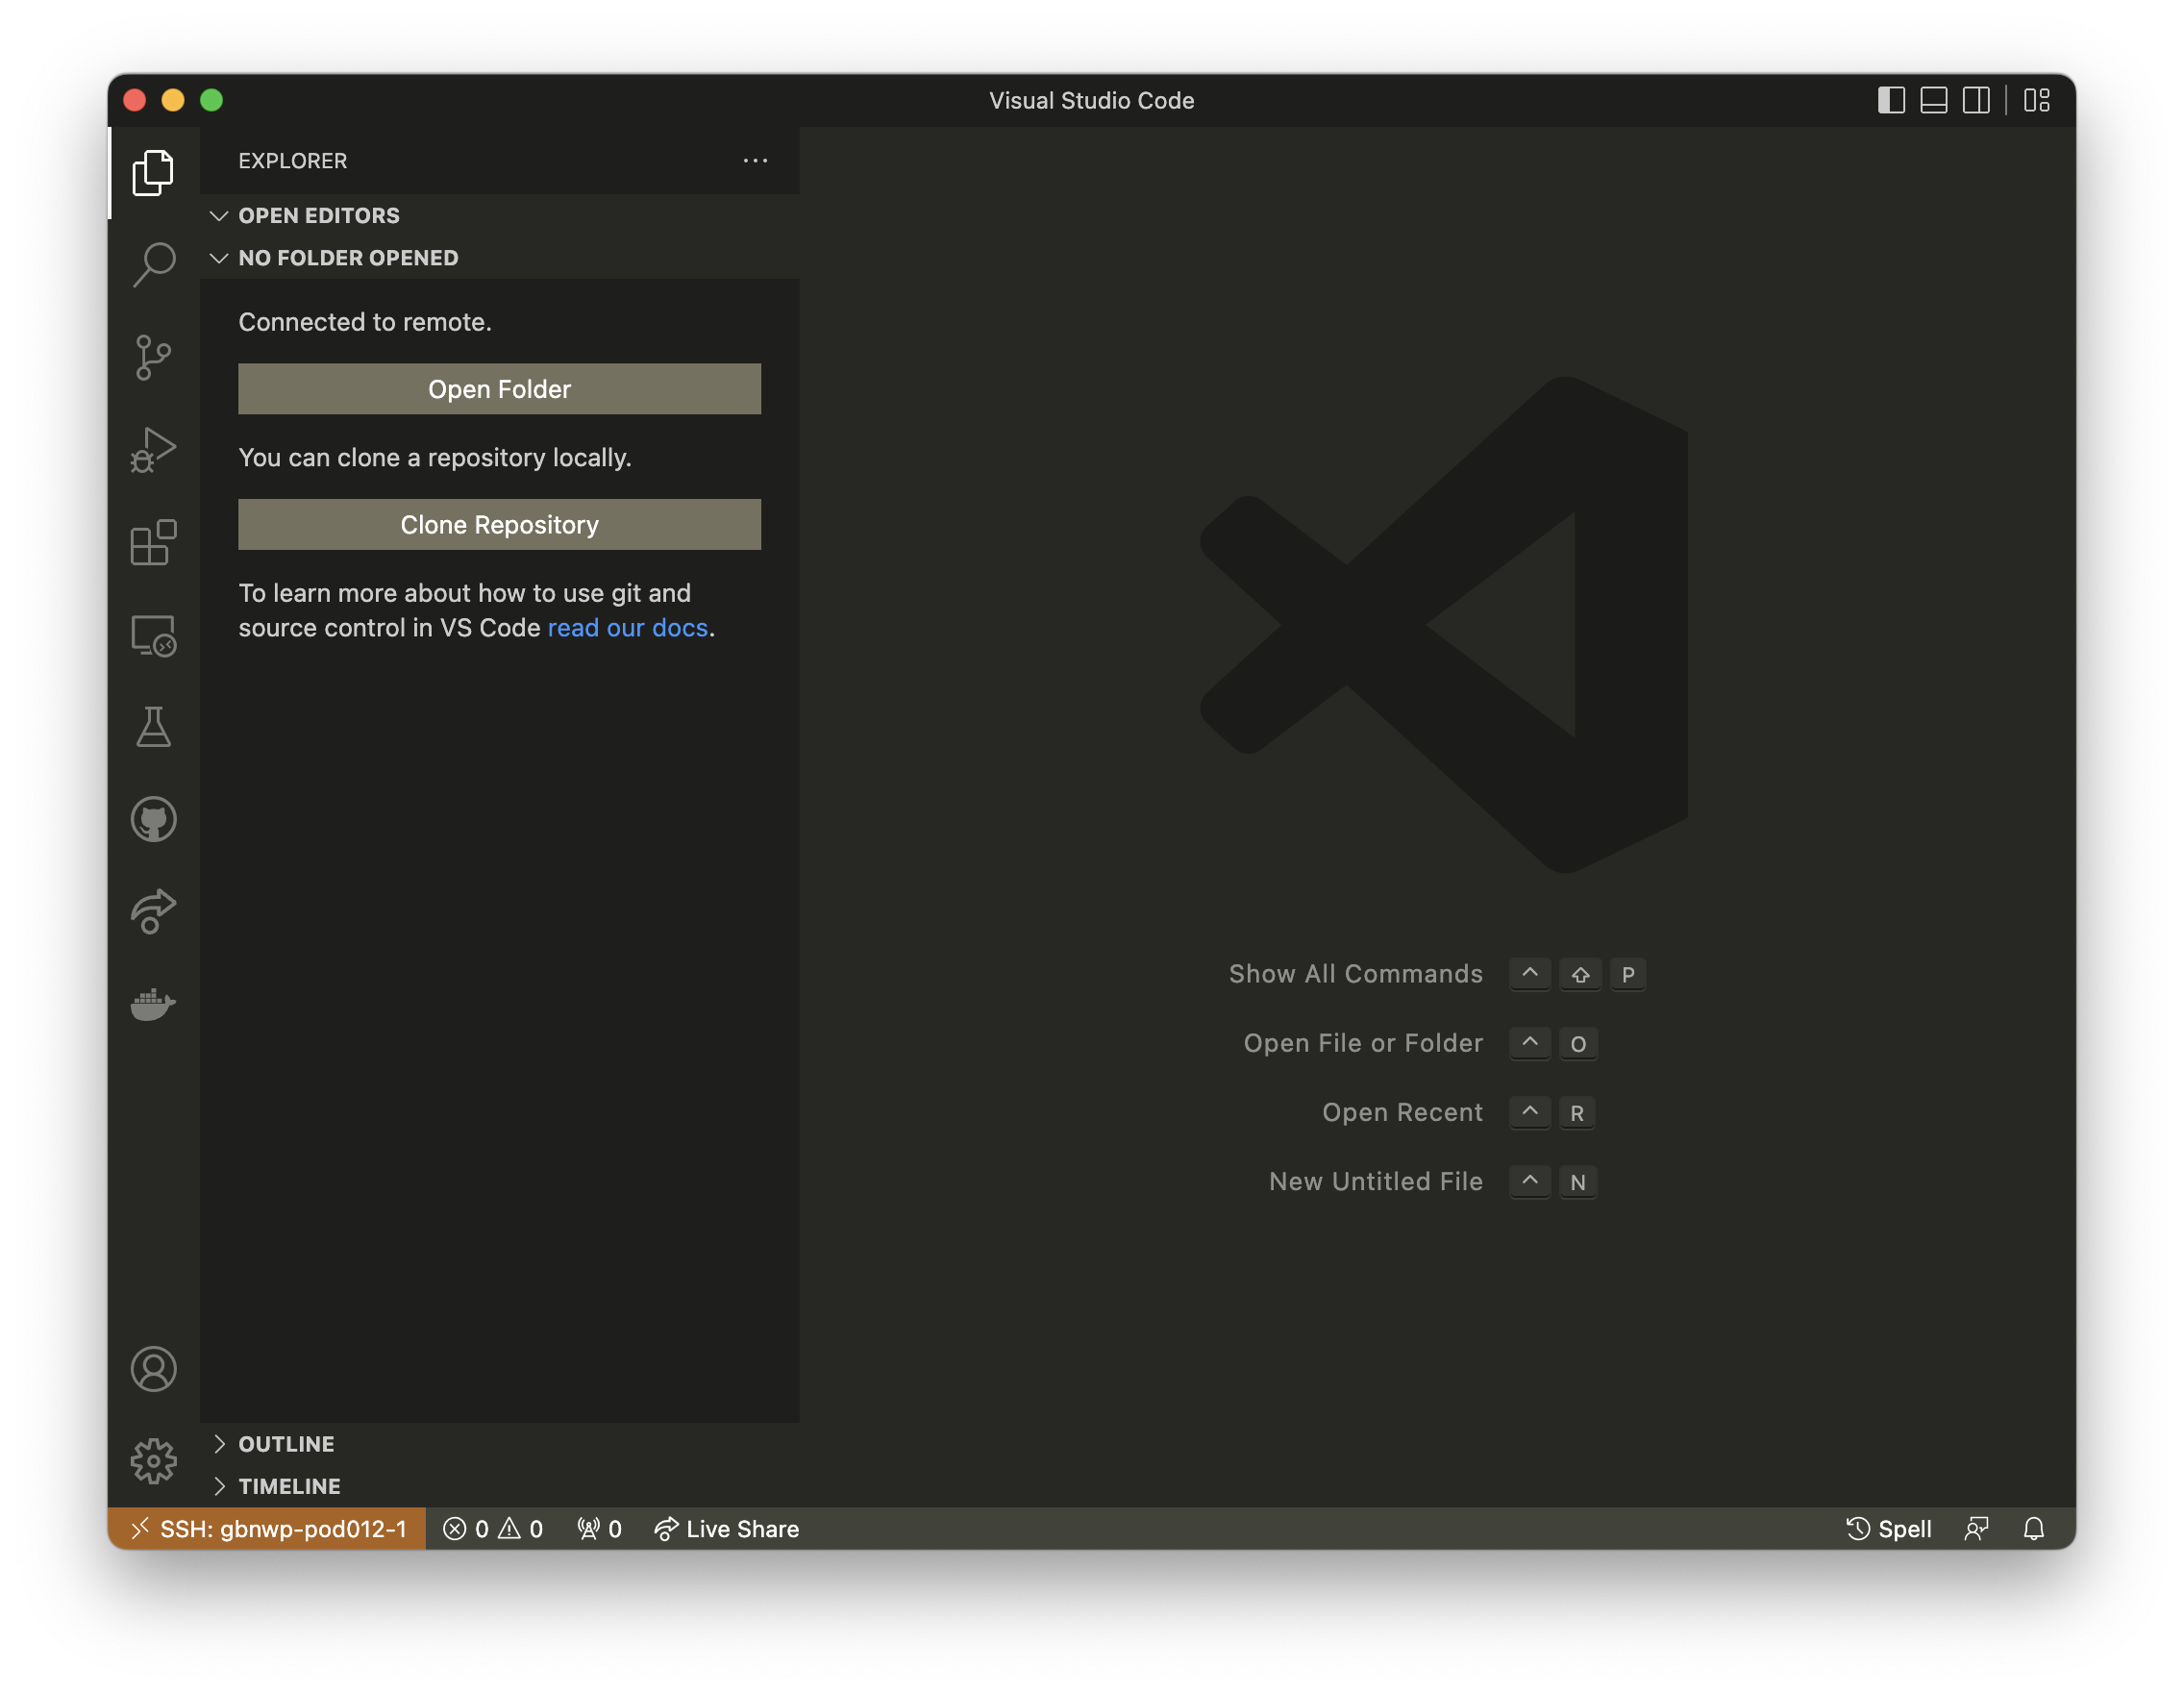Open the Testing flask icon
This screenshot has height=1692, width=2184.
click(153, 727)
